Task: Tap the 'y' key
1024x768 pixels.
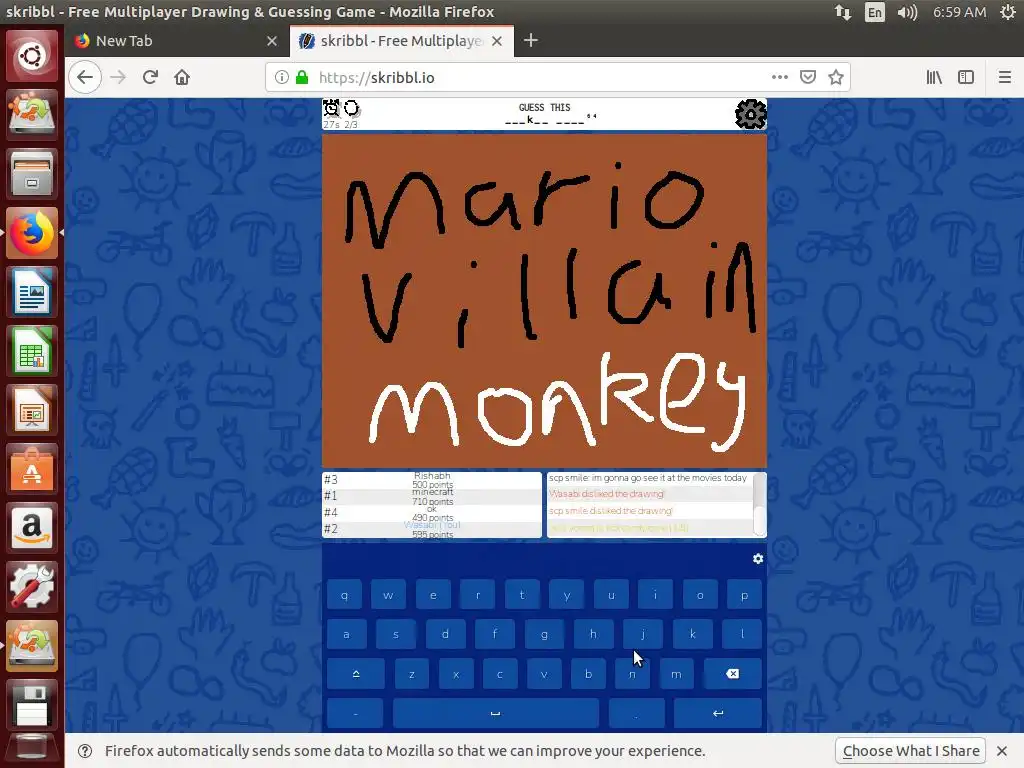Action: click(x=566, y=595)
